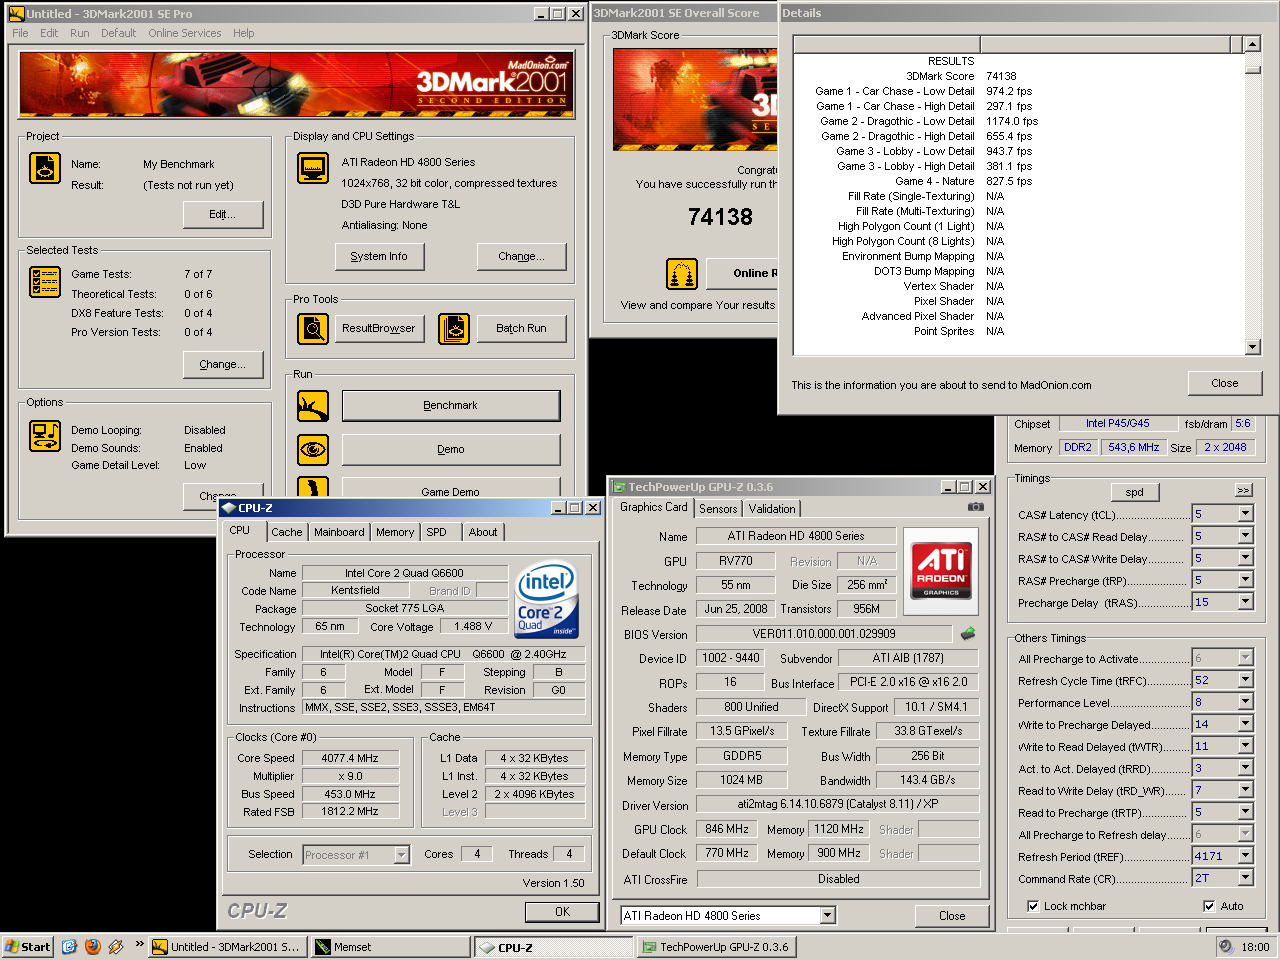Click the Intel Core 2 Quad logo in CPU-Z
This screenshot has height=960, width=1280.
click(546, 600)
